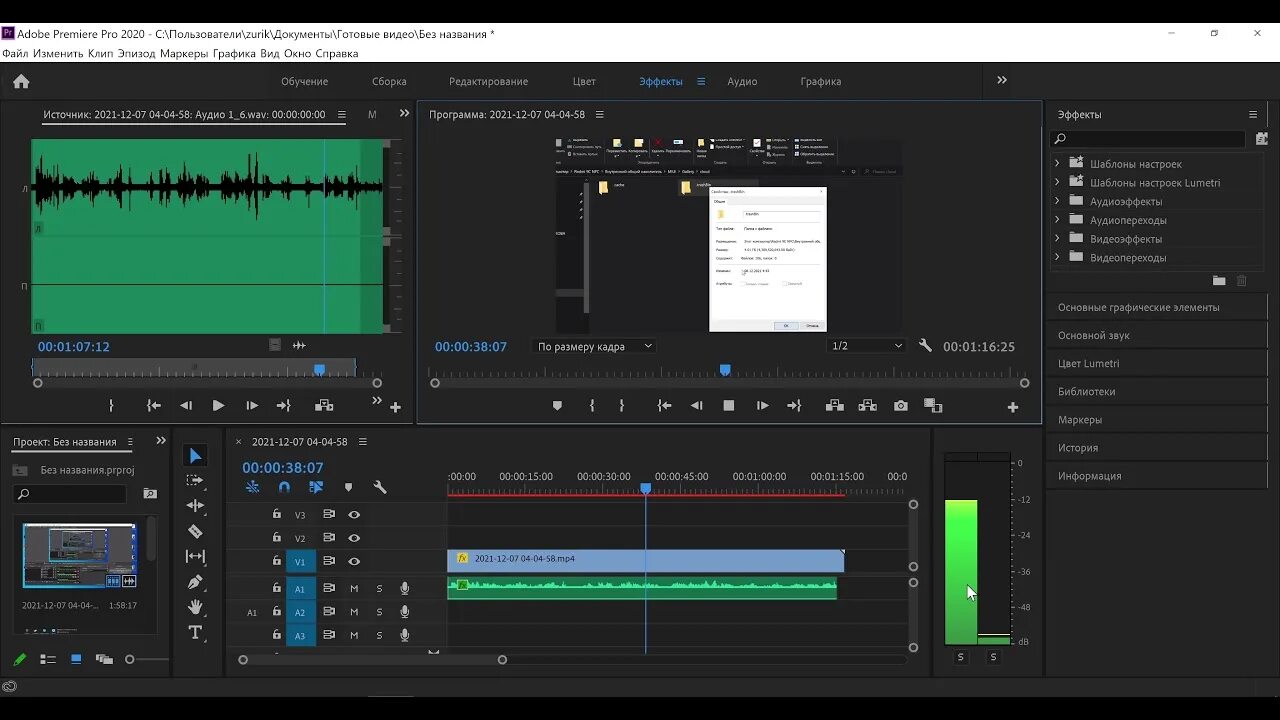Toggle V3 track output eye
This screenshot has height=720, width=1280.
click(x=354, y=514)
